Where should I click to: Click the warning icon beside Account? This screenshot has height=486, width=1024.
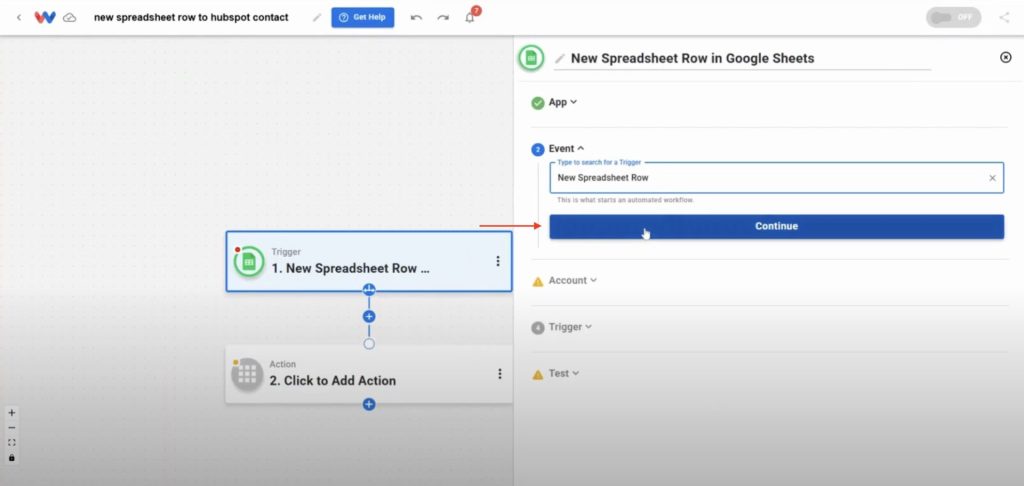click(x=537, y=282)
